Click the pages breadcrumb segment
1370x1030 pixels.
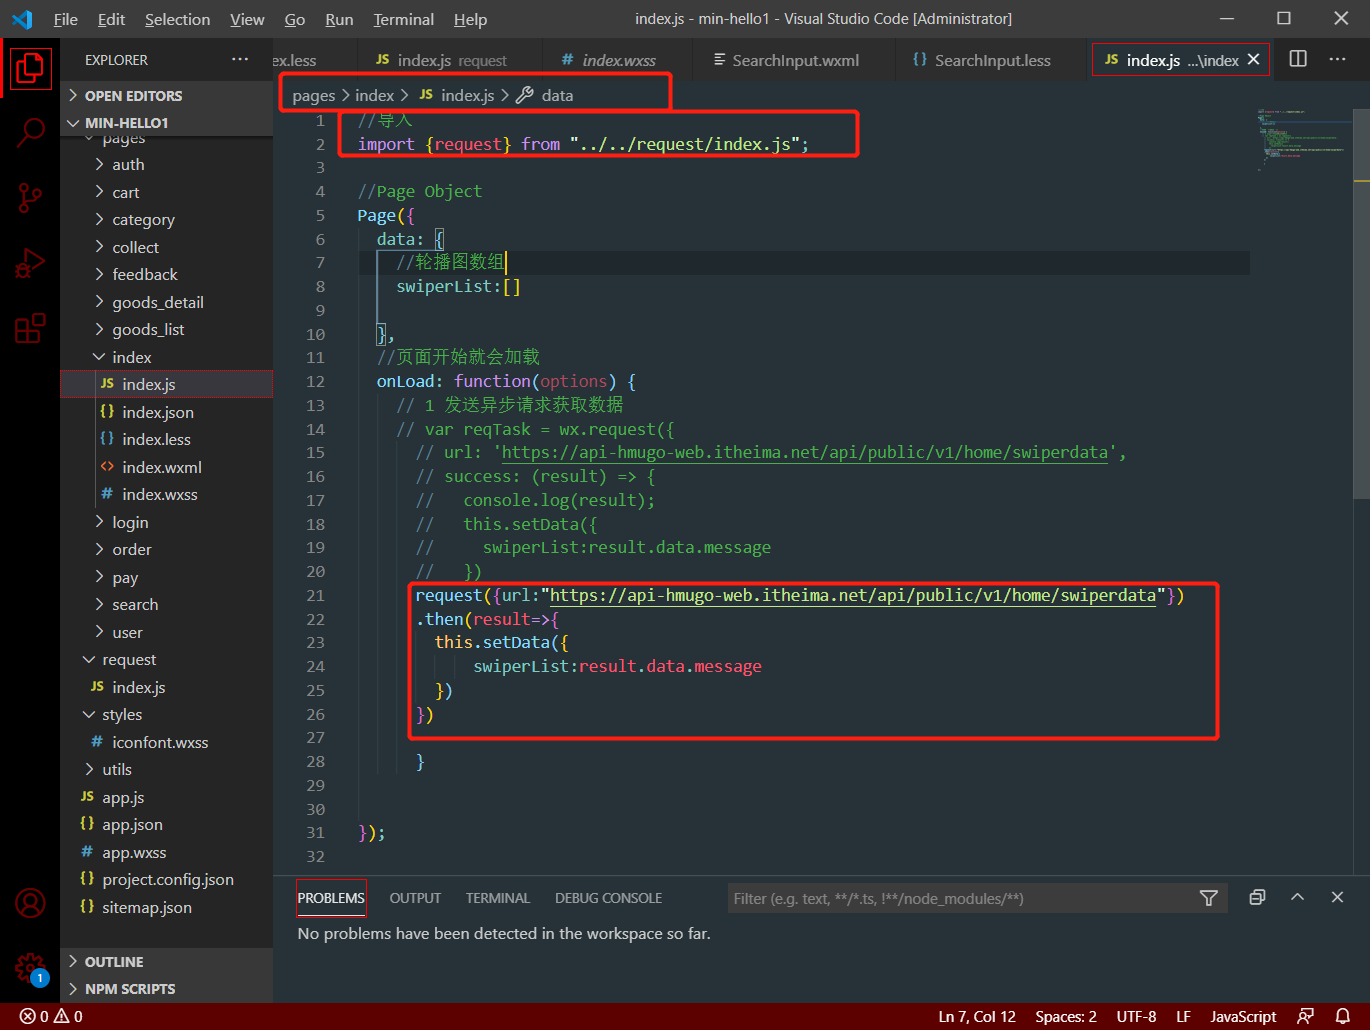[314, 95]
